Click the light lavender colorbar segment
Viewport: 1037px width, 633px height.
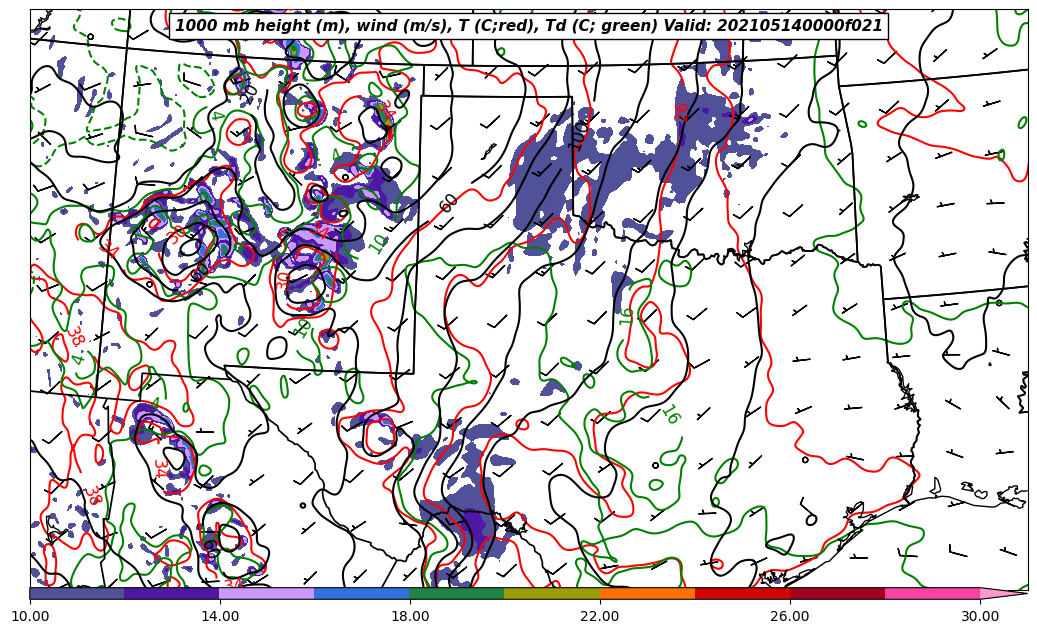click(x=267, y=593)
